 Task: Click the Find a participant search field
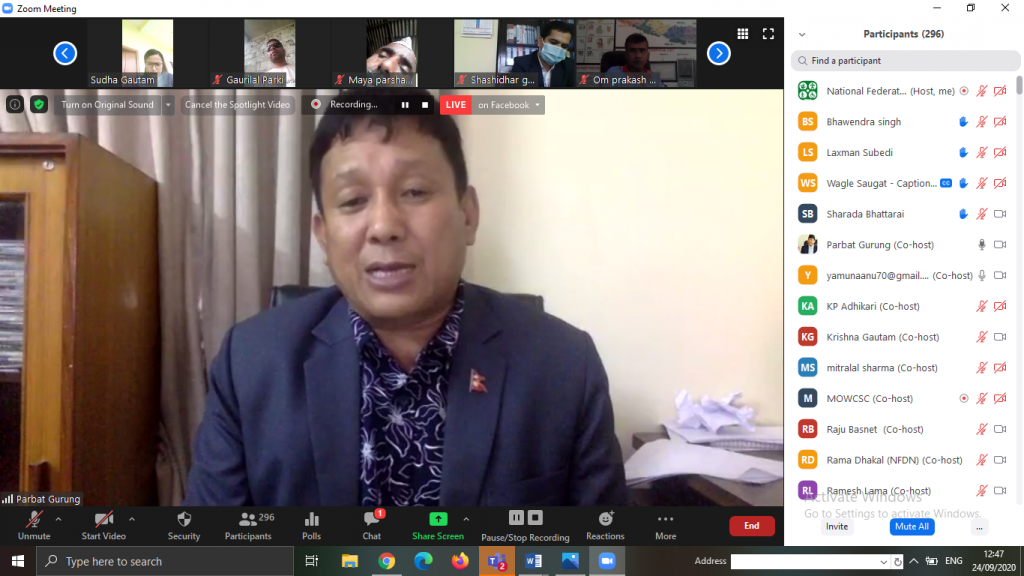[905, 61]
